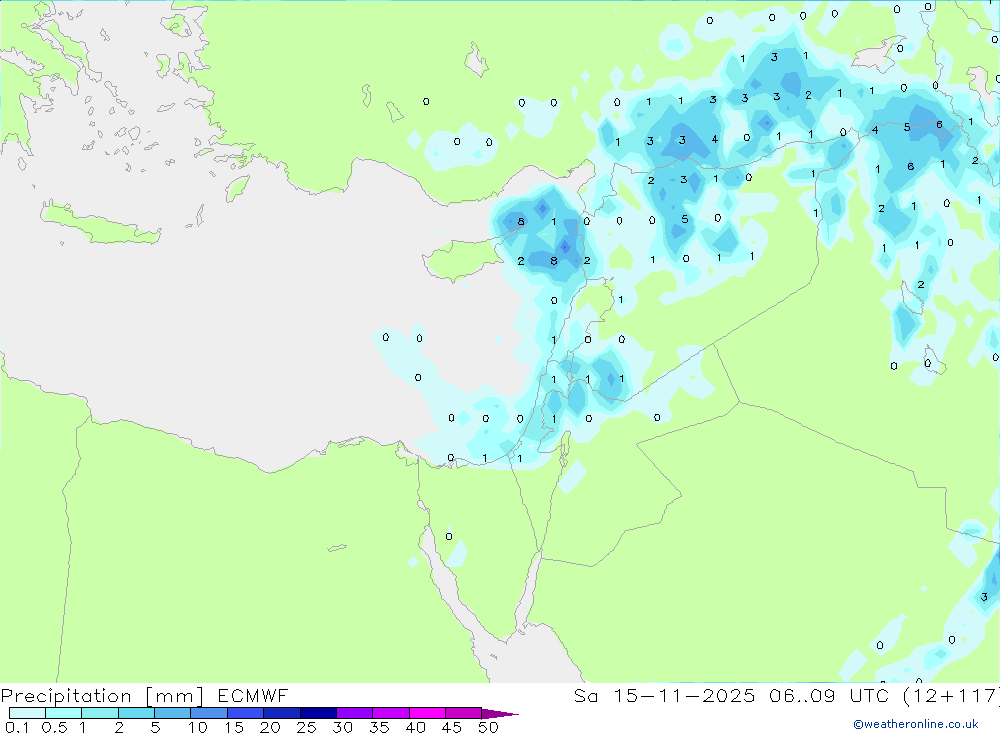Click the legend scale value '40'
The width and height of the screenshot is (1000, 733).
tap(415, 727)
